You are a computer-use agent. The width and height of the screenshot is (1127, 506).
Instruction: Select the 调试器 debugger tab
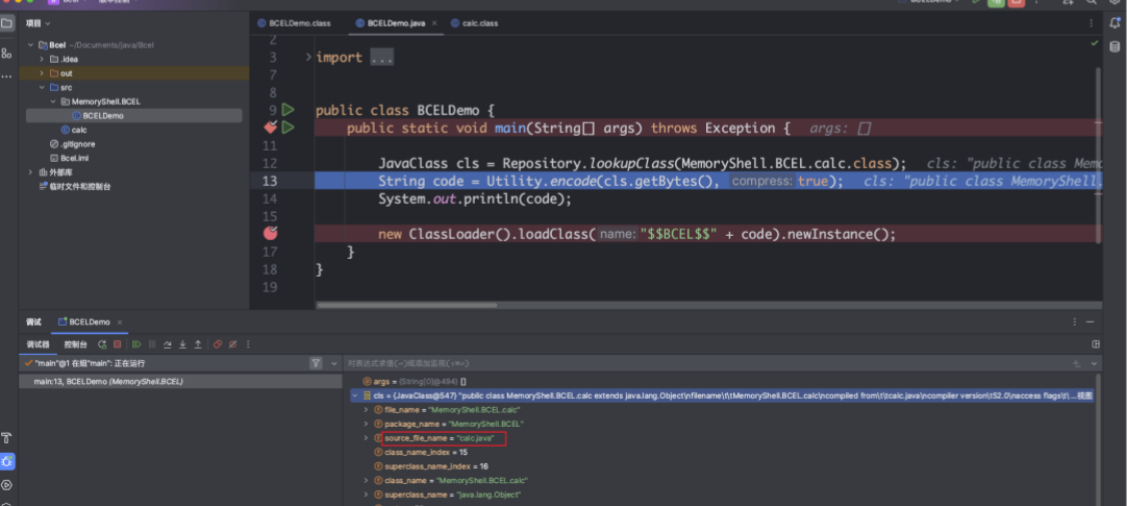tap(37, 344)
